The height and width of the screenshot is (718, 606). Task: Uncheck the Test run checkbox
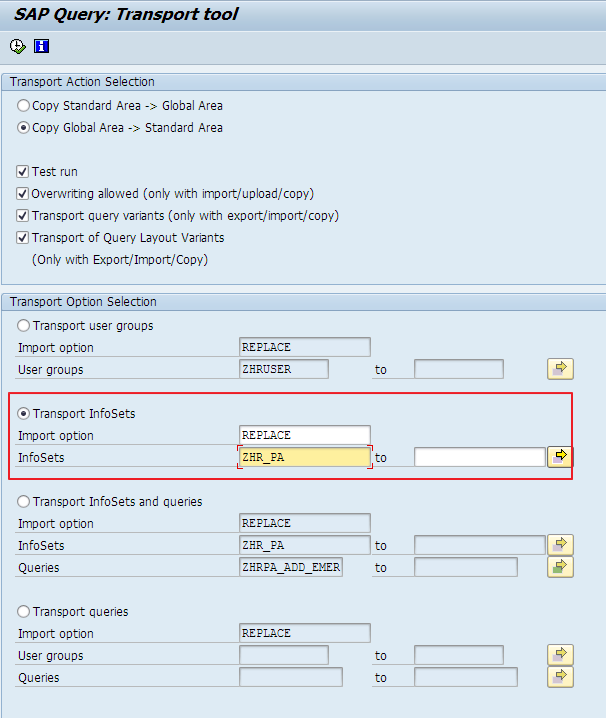click(23, 172)
